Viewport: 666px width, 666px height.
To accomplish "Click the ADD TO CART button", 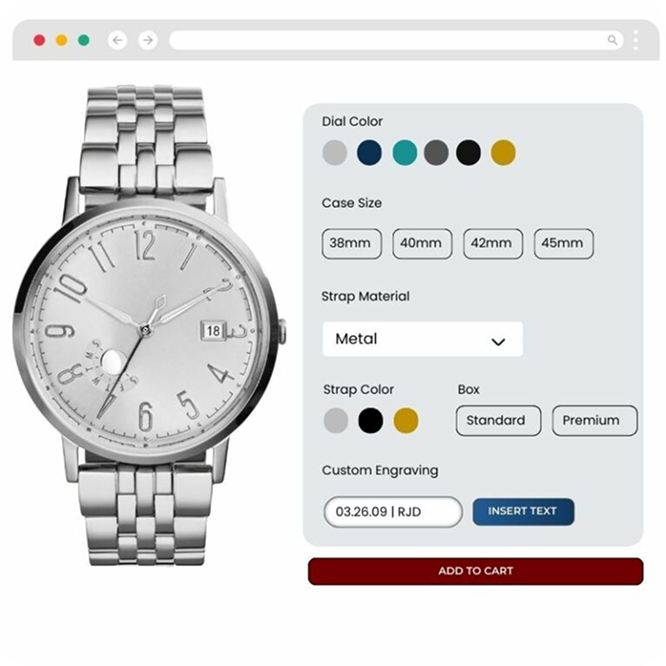I will tap(475, 571).
